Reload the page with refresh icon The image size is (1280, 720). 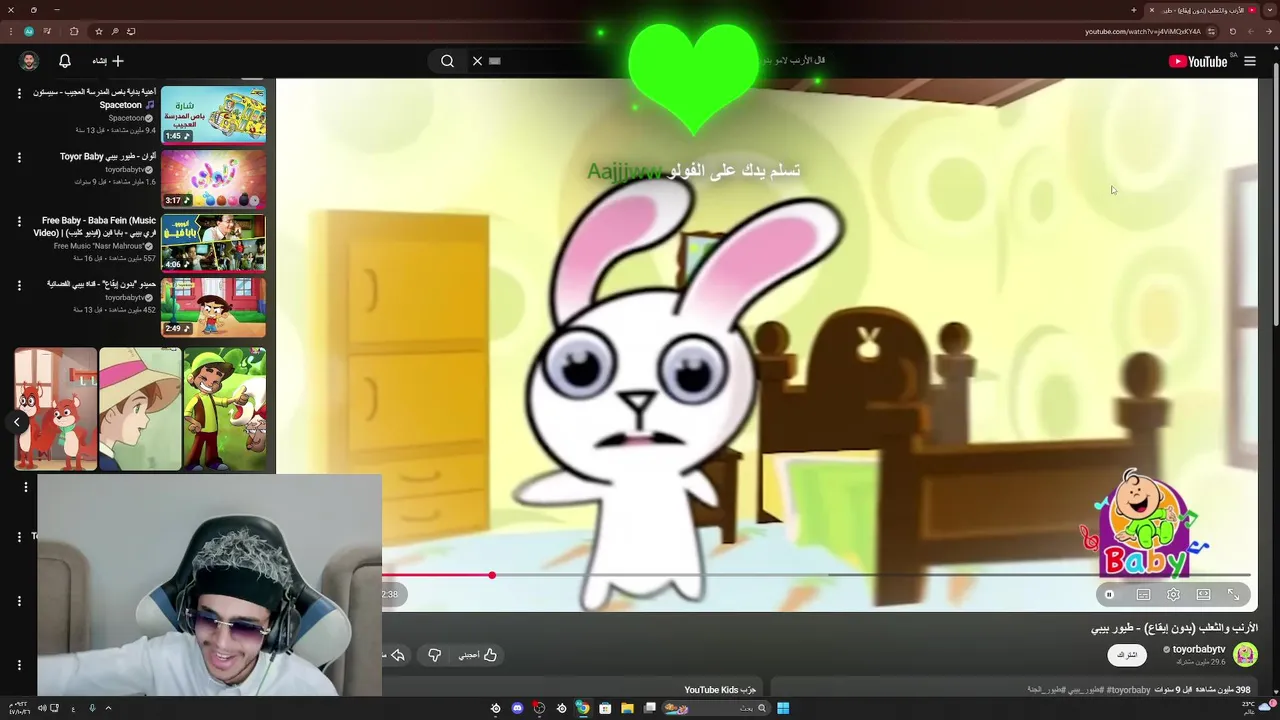(x=1233, y=31)
